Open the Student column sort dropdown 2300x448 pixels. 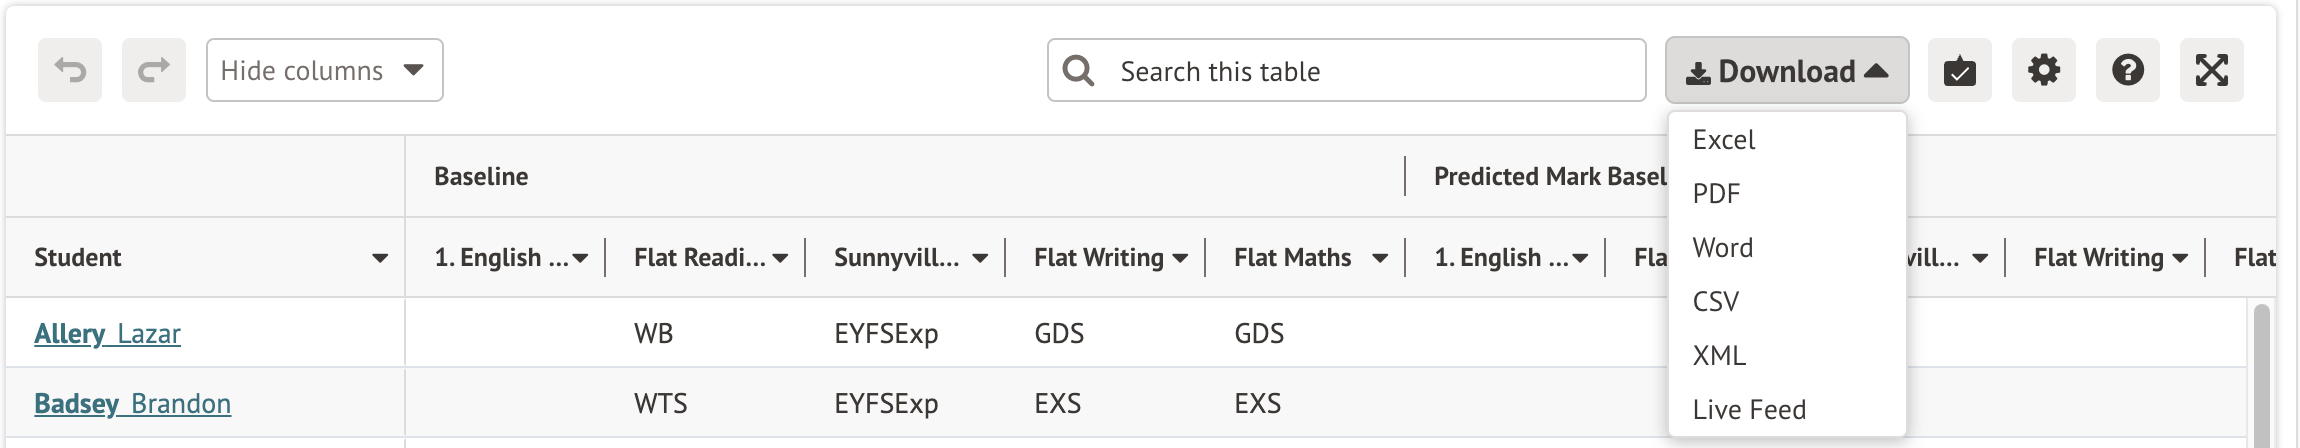[x=380, y=258]
